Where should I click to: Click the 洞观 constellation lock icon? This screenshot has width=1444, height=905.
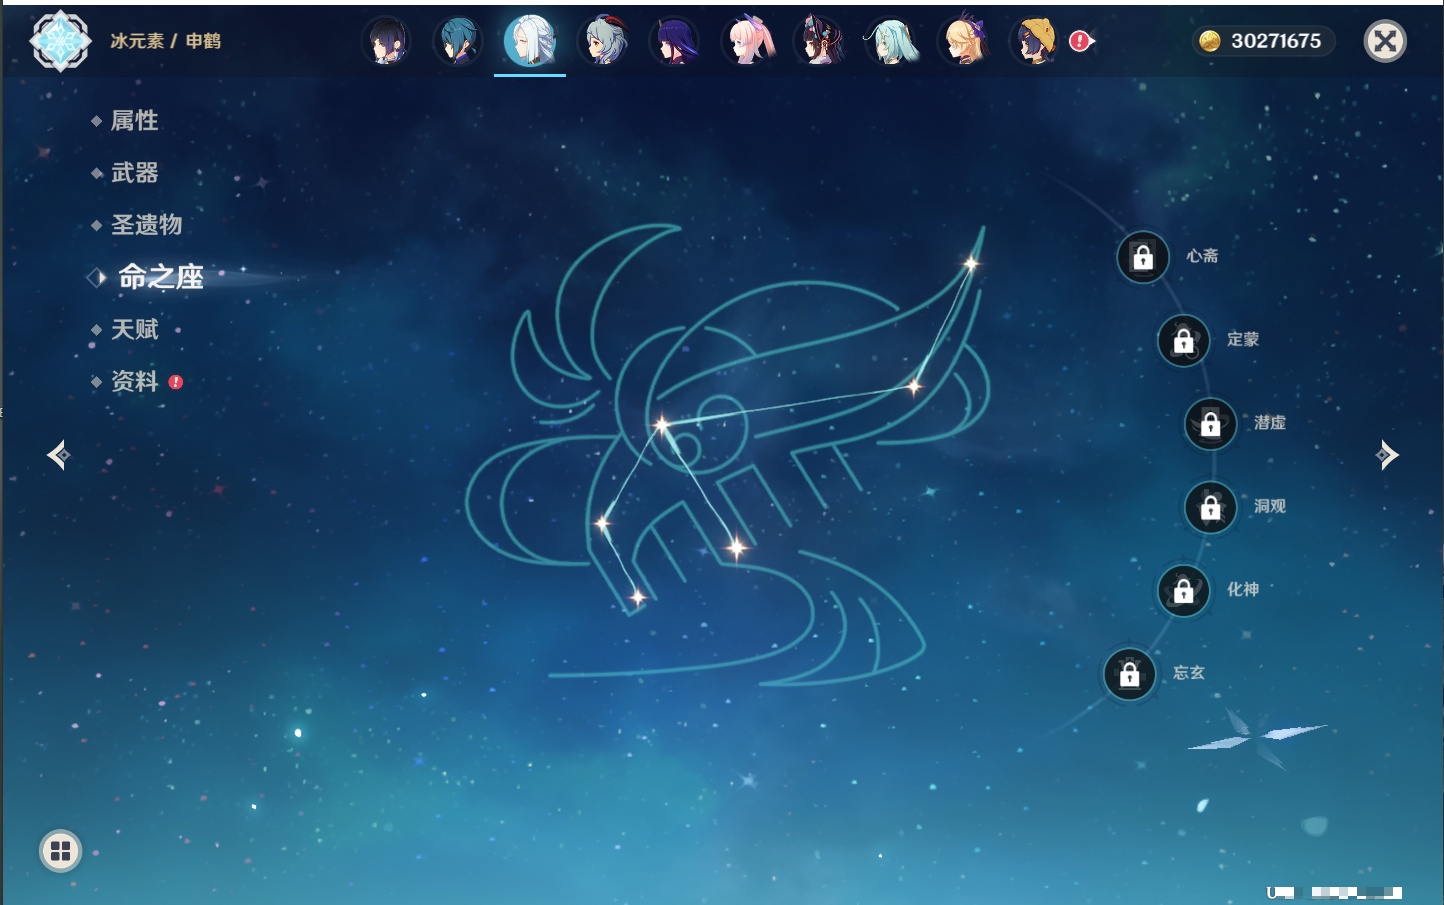[1210, 508]
